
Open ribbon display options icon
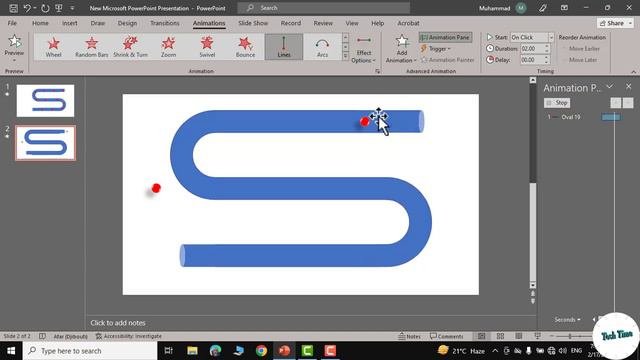[x=564, y=8]
